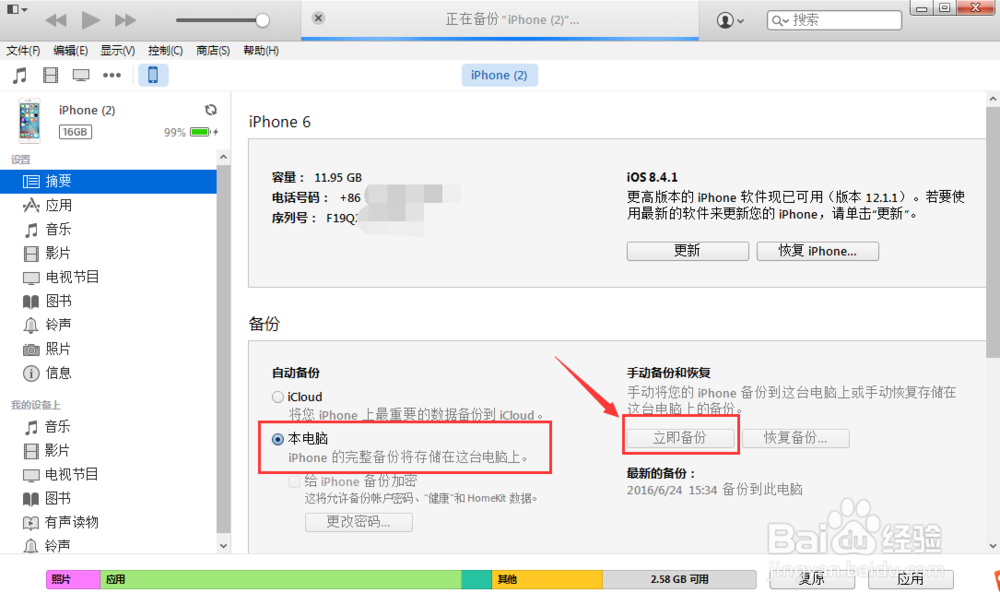1000x605 pixels.
Task: Switch to Movies library icon in toolbar
Action: coord(50,75)
